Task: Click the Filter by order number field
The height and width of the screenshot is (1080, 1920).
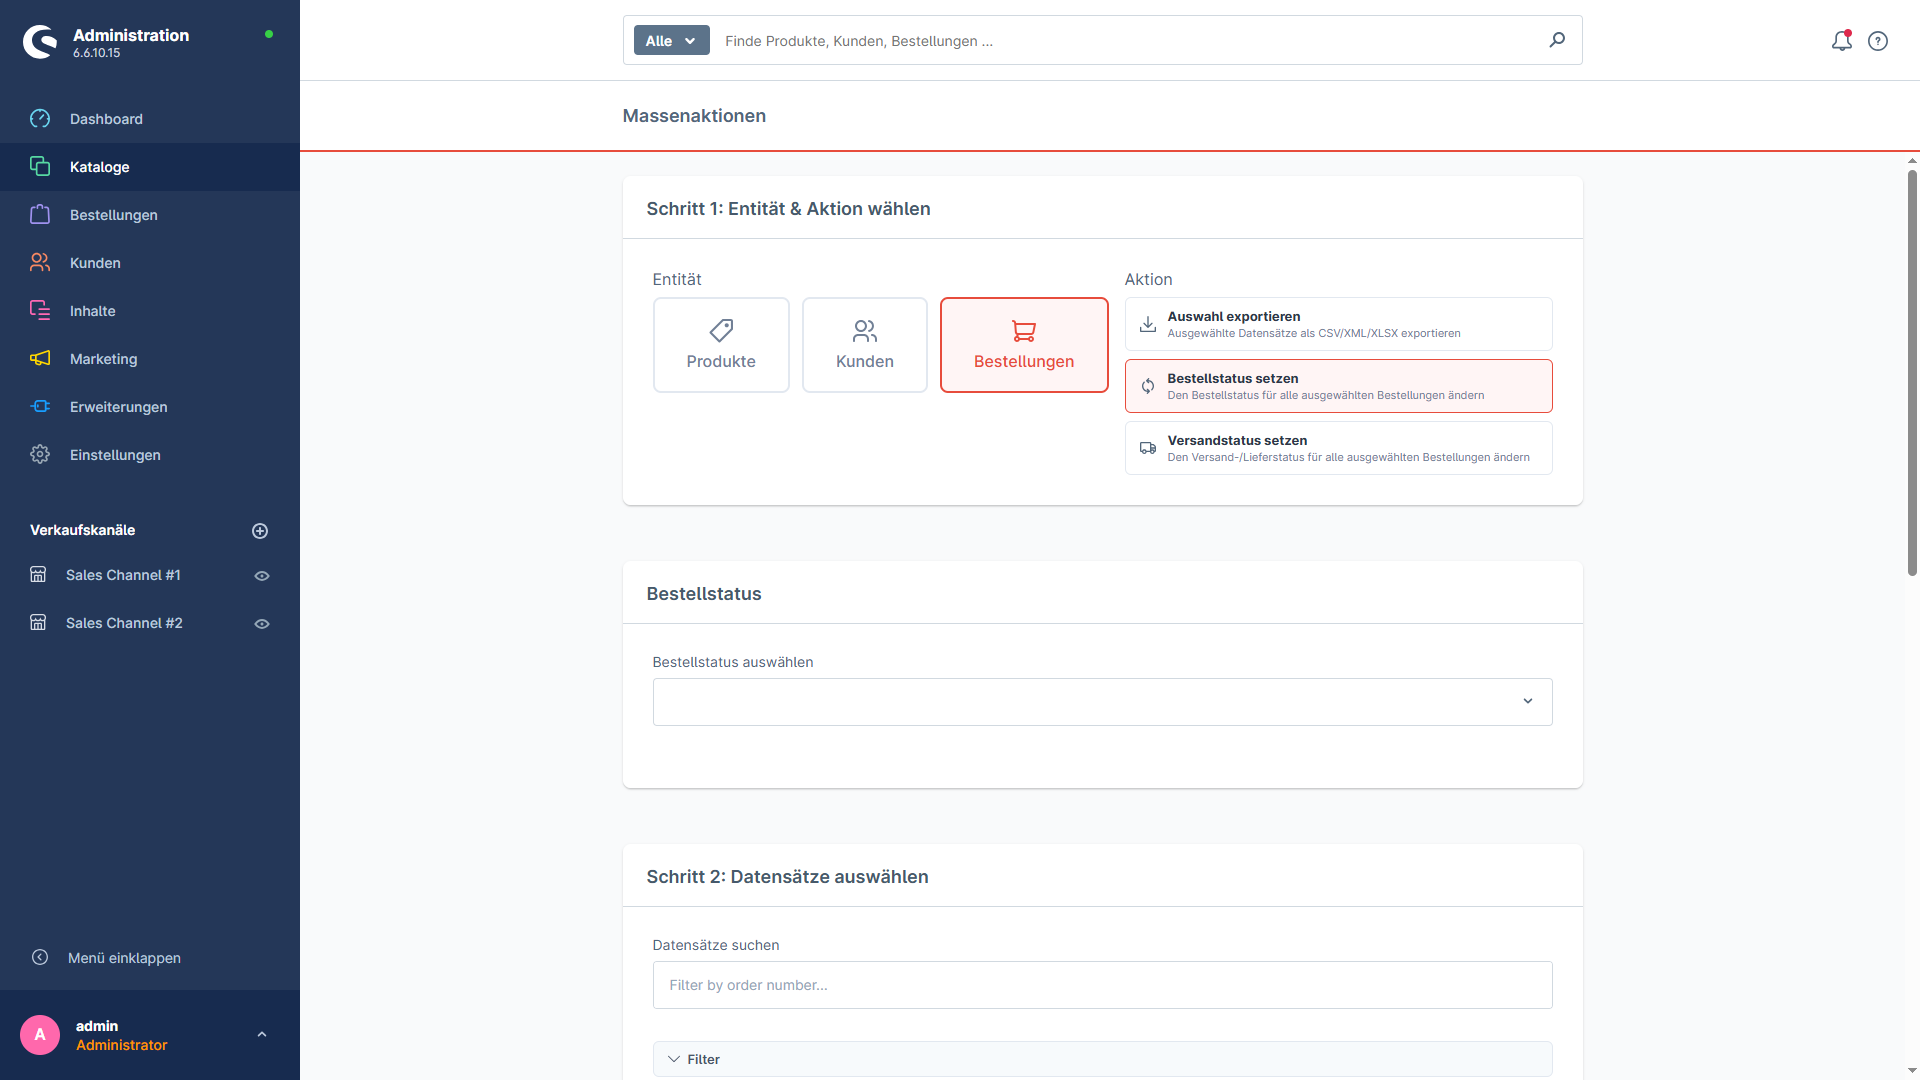Action: click(1102, 985)
